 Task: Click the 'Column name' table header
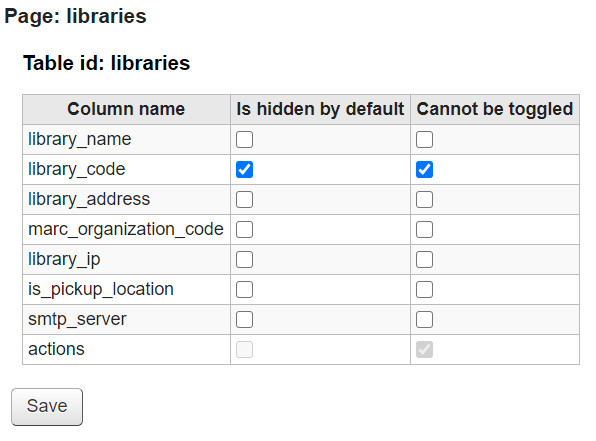[126, 109]
